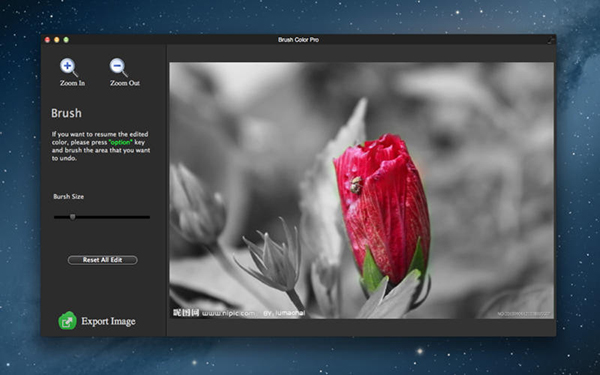
Task: Click the green maximize window button
Action: point(66,40)
